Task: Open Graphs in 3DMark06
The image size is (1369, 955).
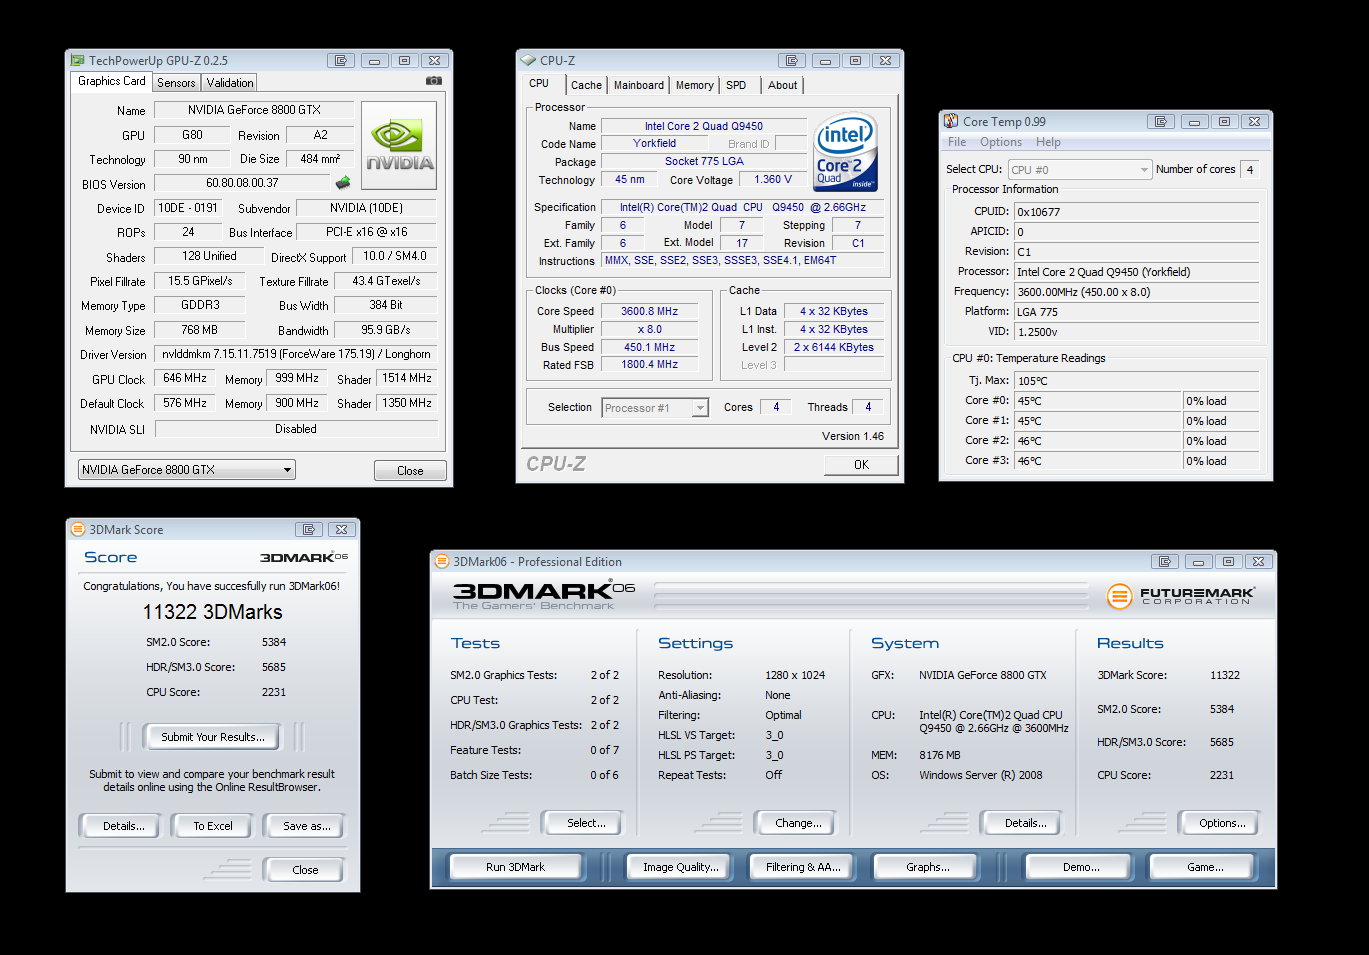Action: [928, 867]
